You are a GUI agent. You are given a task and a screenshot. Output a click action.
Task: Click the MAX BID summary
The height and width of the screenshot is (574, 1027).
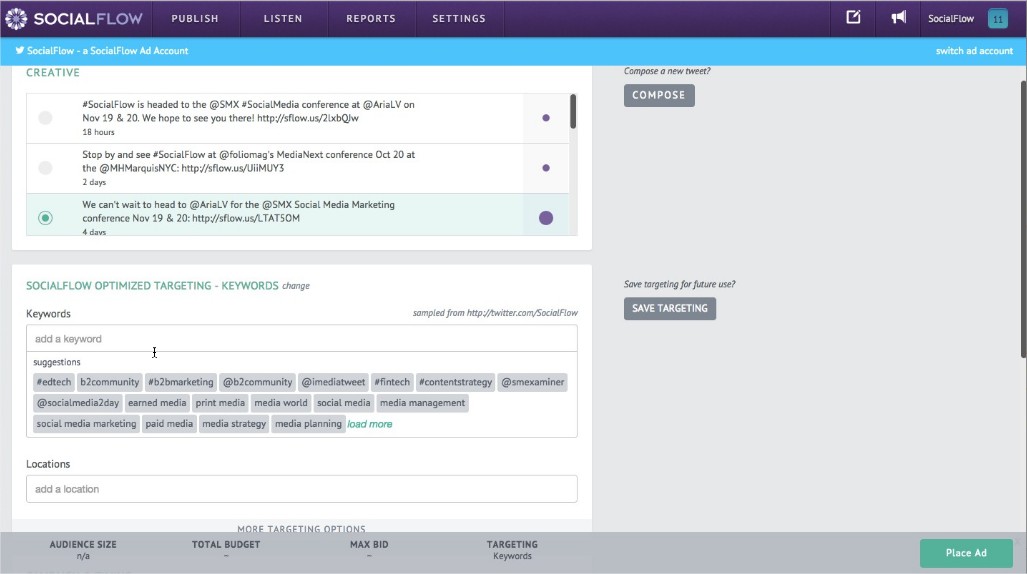click(369, 550)
